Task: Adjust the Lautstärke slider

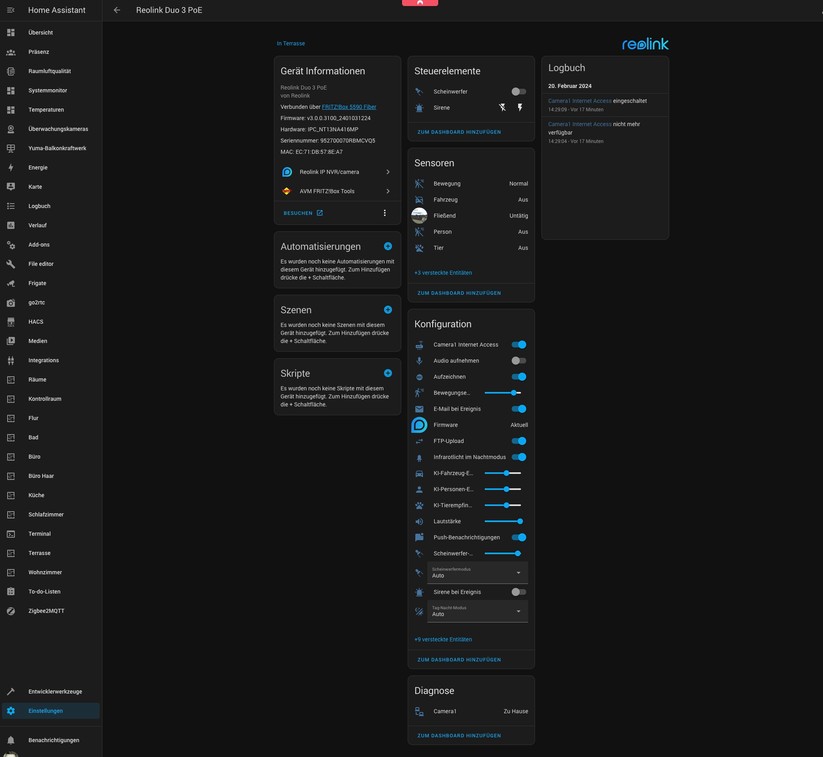Action: click(x=503, y=521)
